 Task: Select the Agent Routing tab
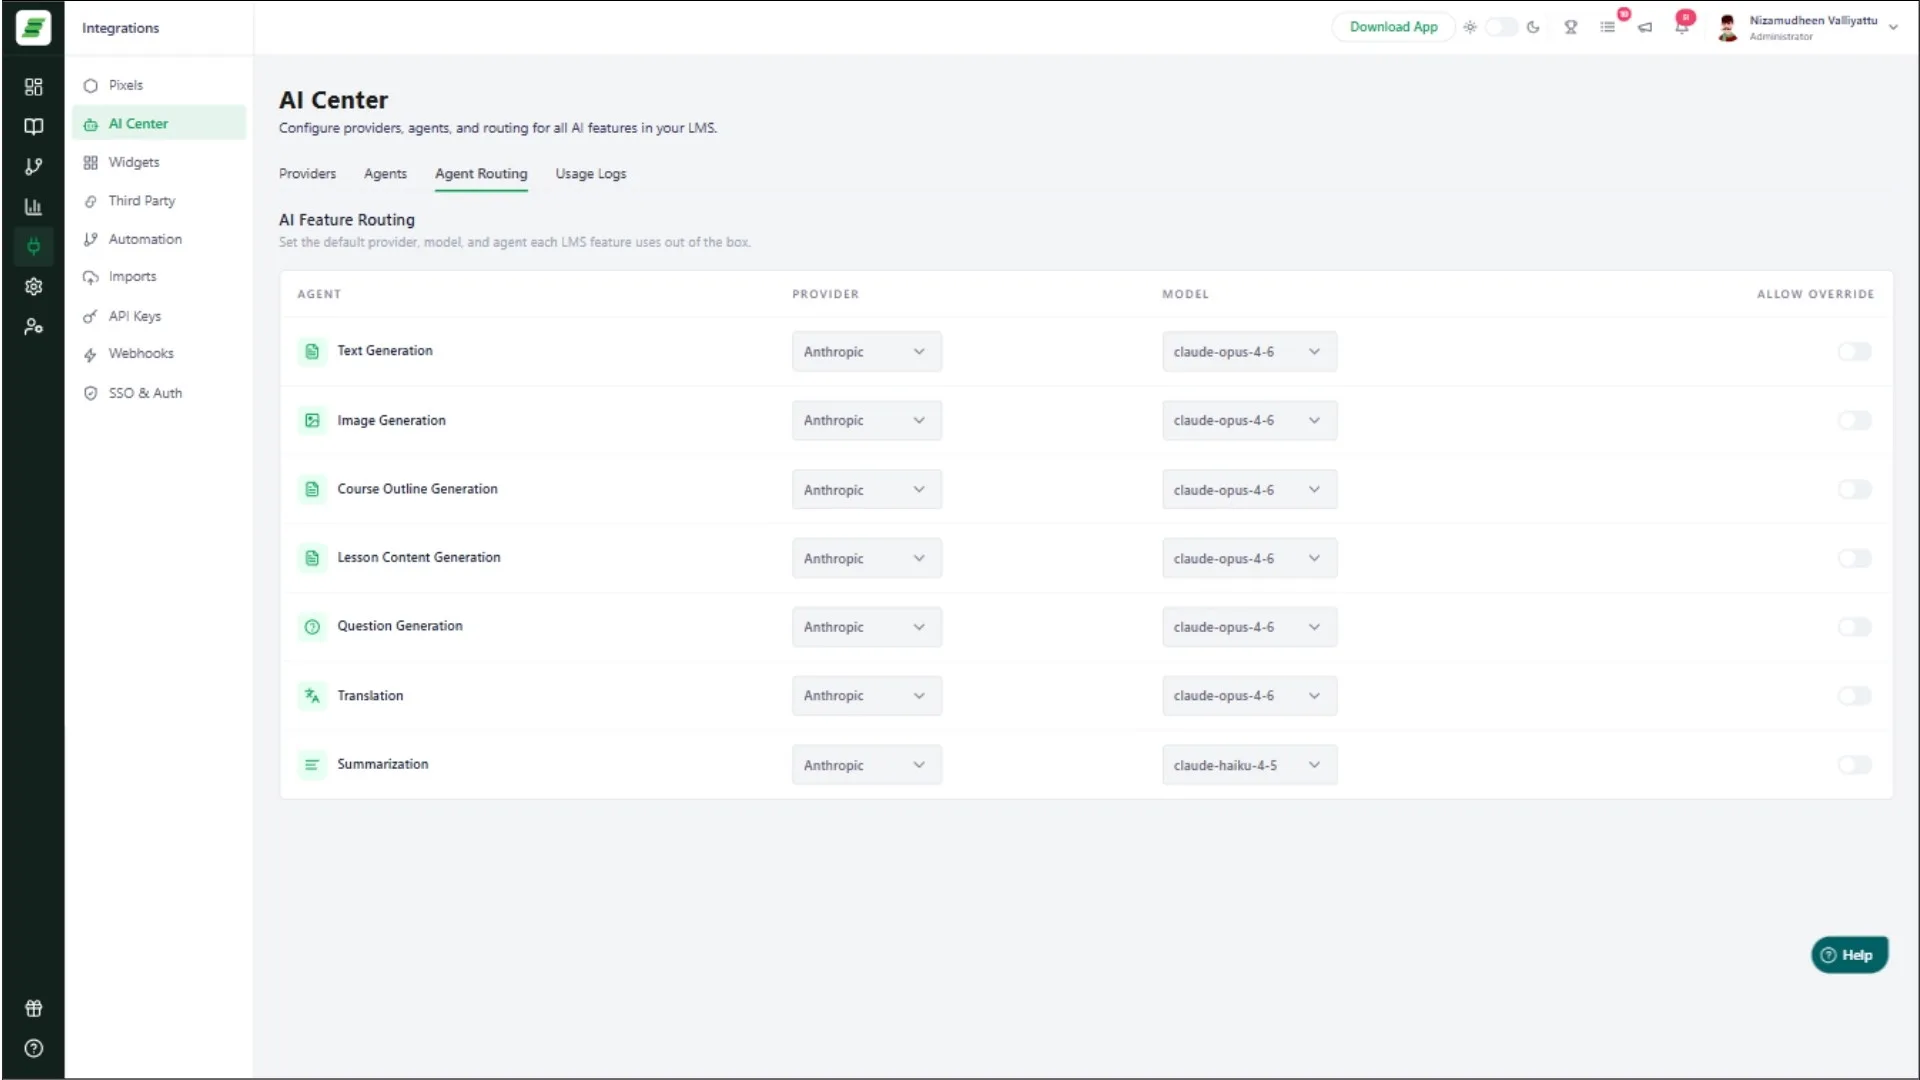click(481, 174)
